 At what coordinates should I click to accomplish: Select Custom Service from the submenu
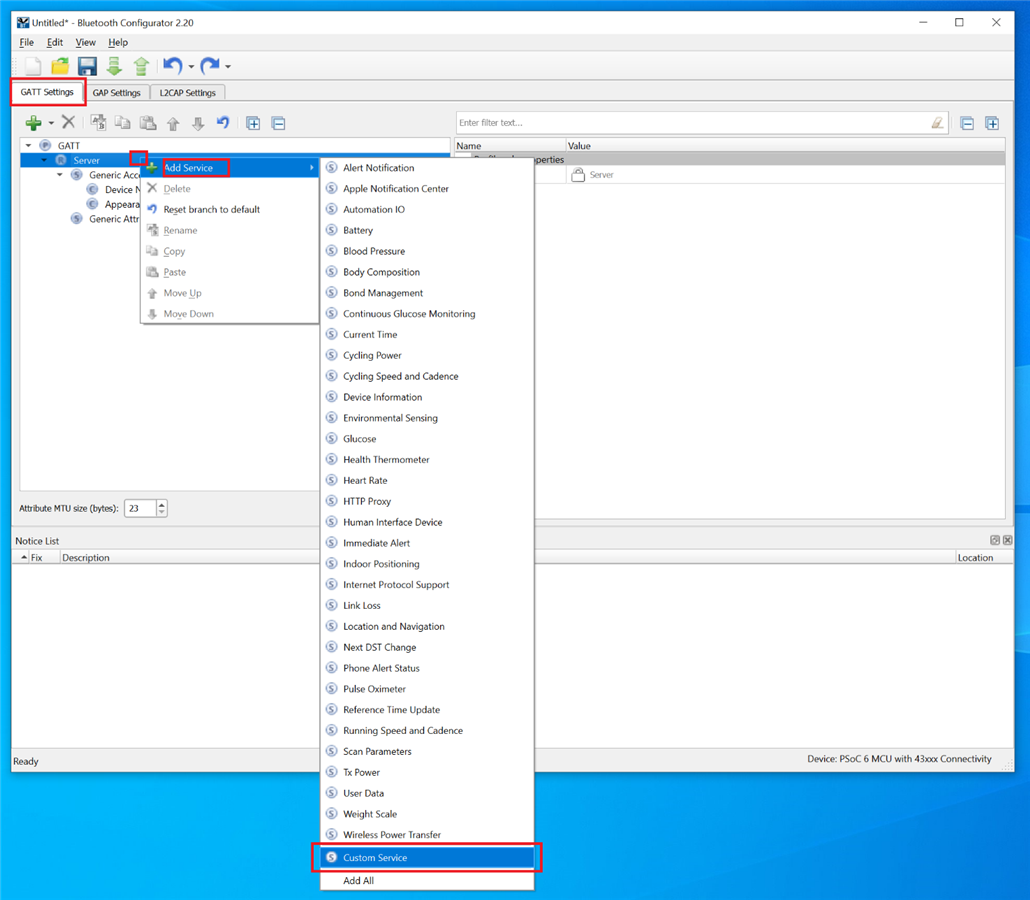[427, 857]
